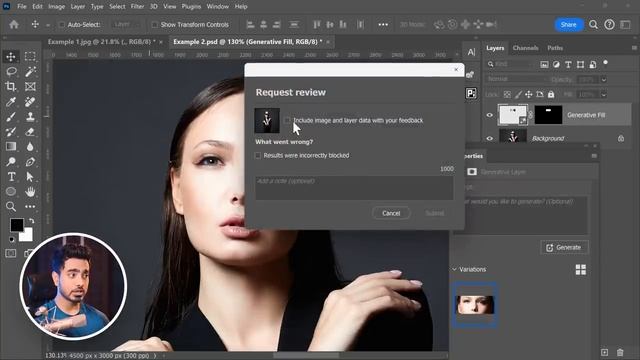The image size is (640, 360).
Task: Enable Show Transform Controls checkbox
Action: coord(155,25)
